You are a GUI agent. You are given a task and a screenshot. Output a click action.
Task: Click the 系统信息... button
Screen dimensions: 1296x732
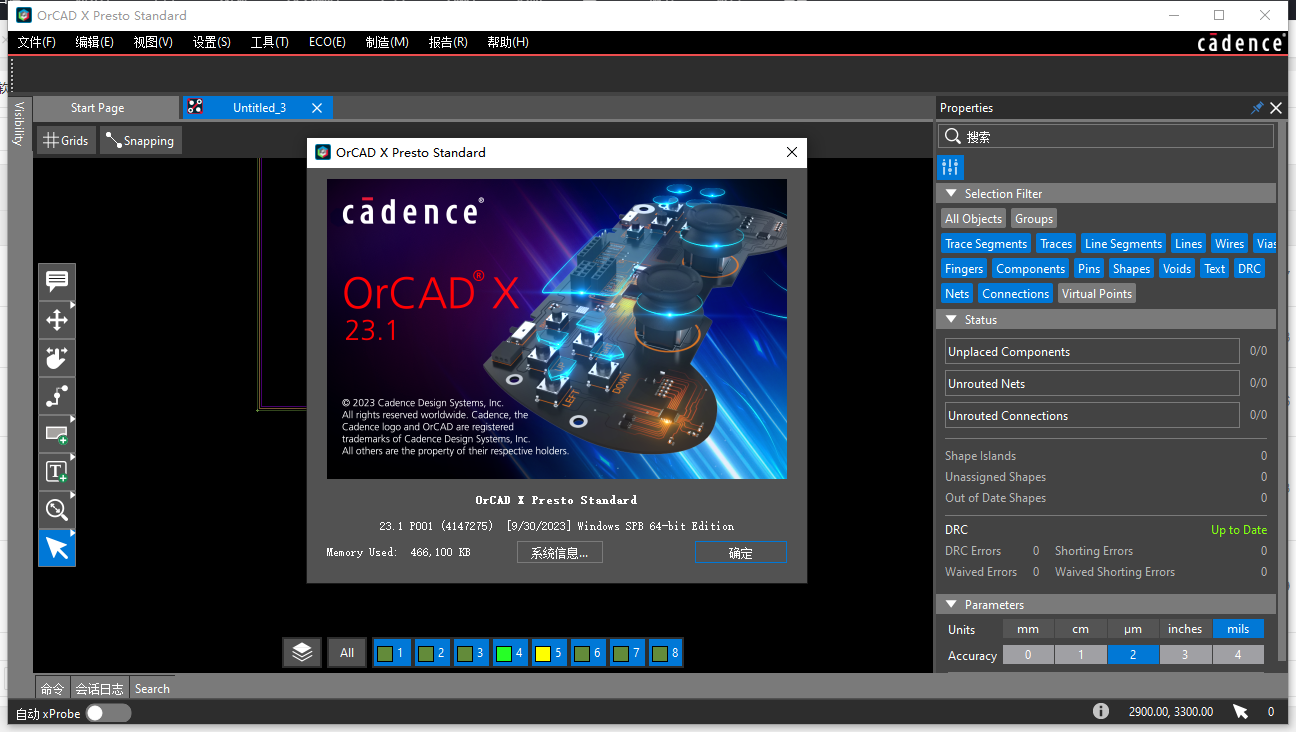(560, 553)
